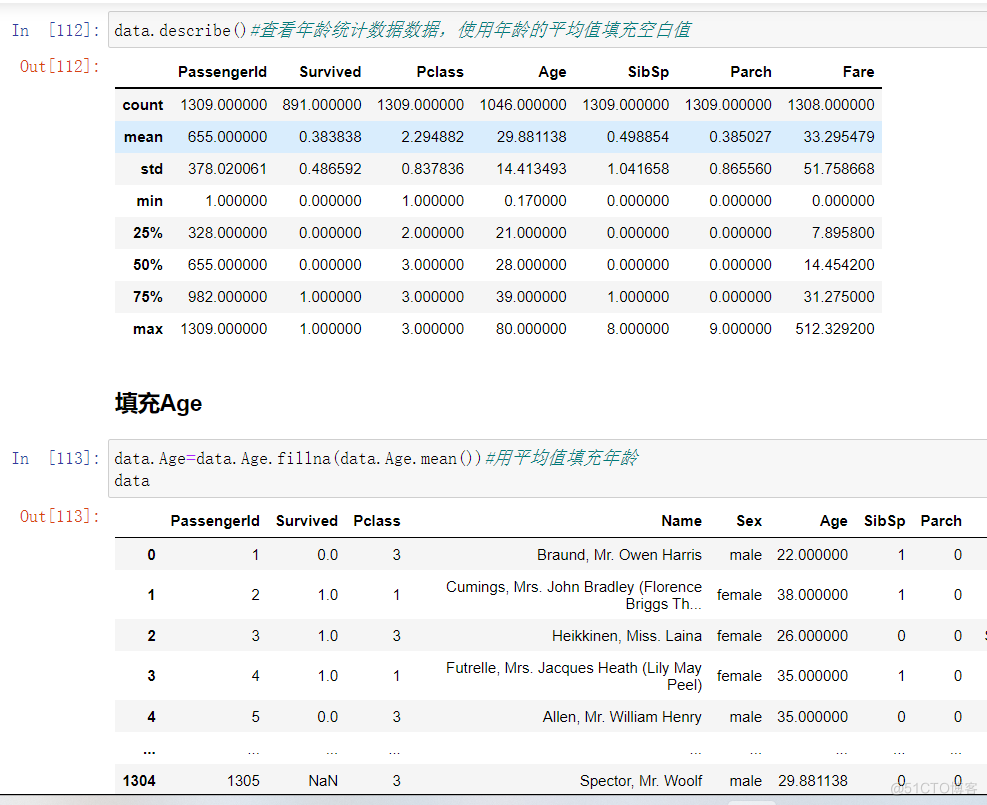This screenshot has width=987, height=805.
Task: Click the Age count value 1046.000000
Action: 523,104
